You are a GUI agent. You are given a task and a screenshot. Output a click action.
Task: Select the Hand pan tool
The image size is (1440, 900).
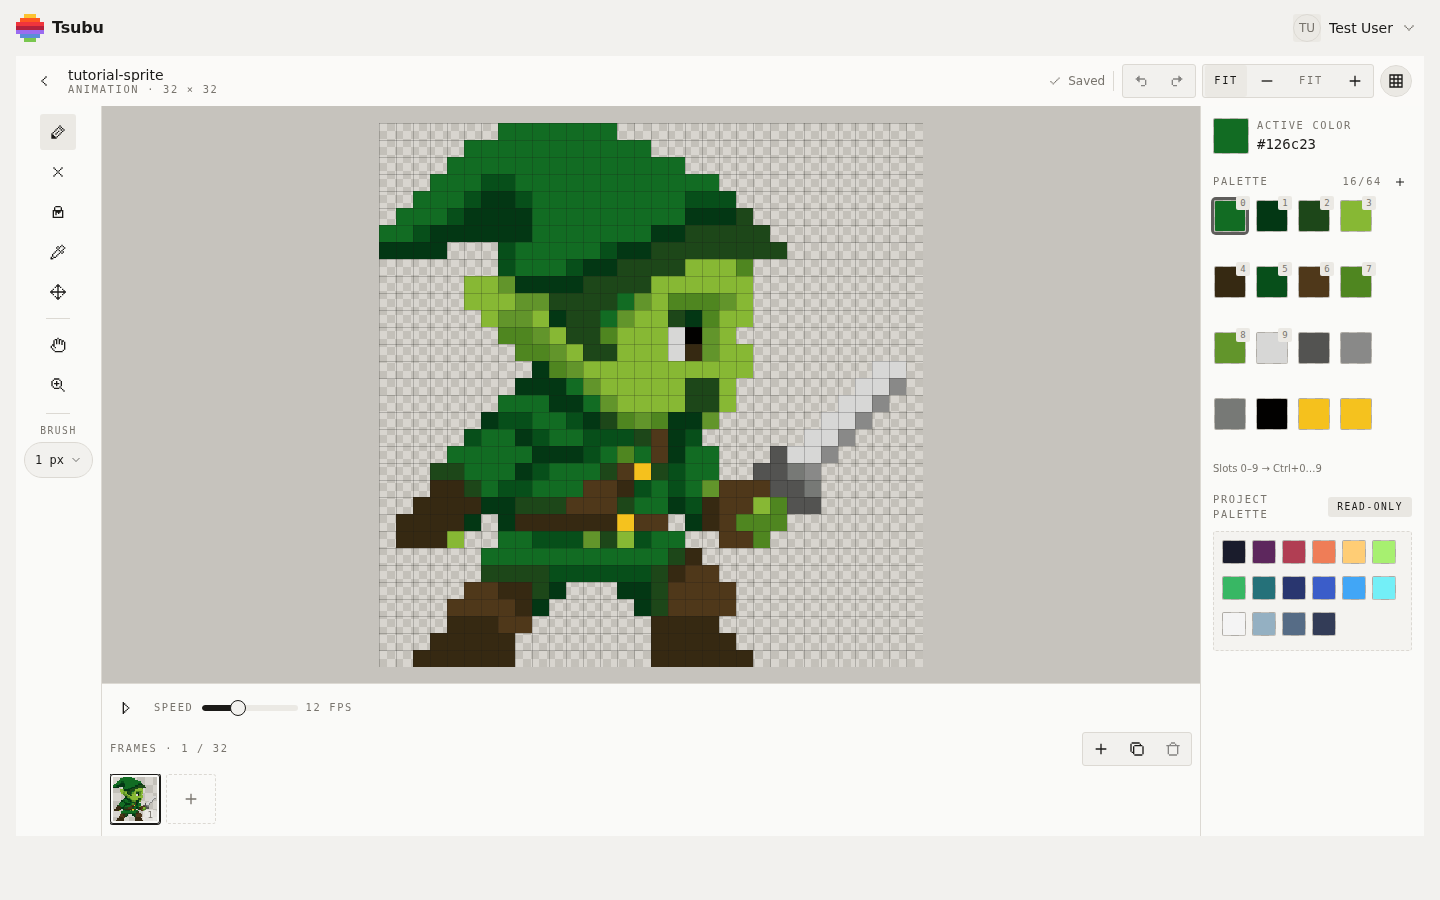tap(58, 345)
